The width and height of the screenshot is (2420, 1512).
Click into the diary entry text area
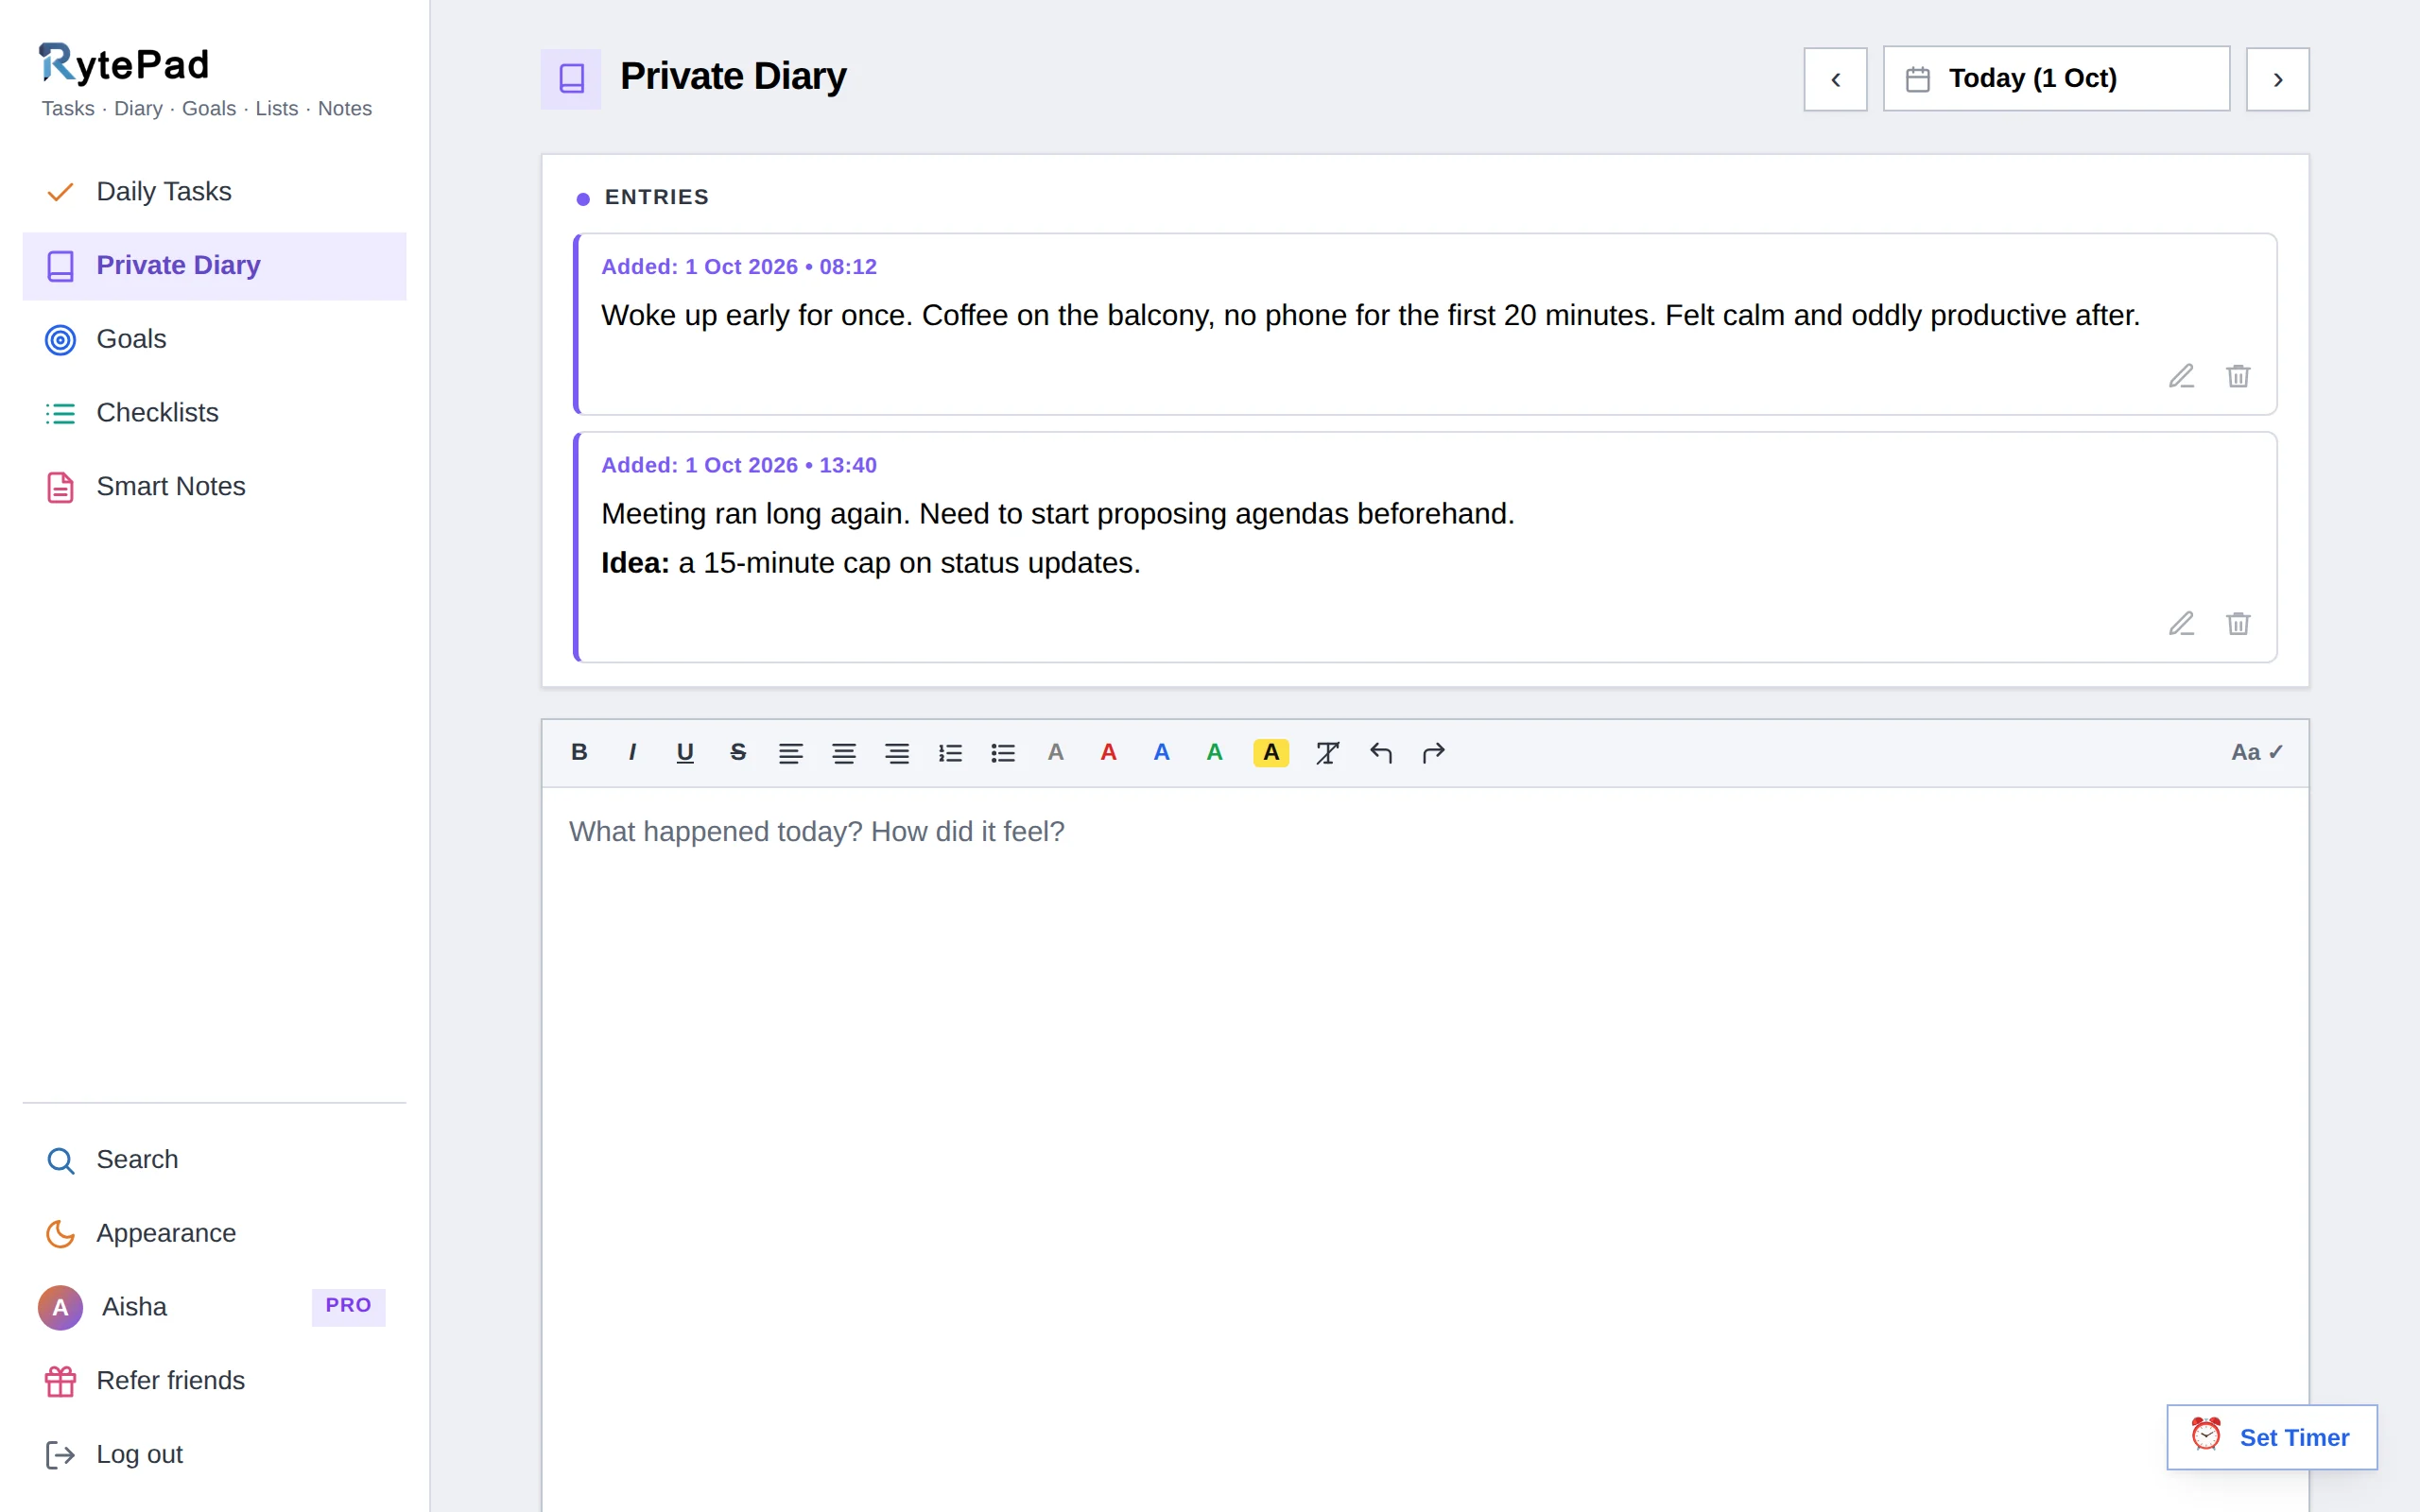point(1425,1149)
